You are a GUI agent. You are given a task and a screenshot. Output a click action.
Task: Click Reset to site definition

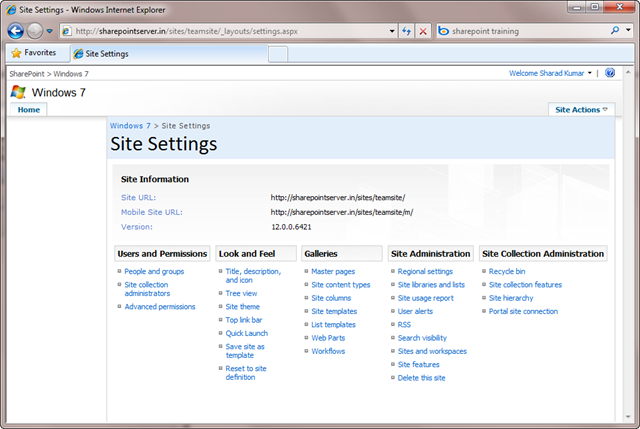tap(246, 373)
